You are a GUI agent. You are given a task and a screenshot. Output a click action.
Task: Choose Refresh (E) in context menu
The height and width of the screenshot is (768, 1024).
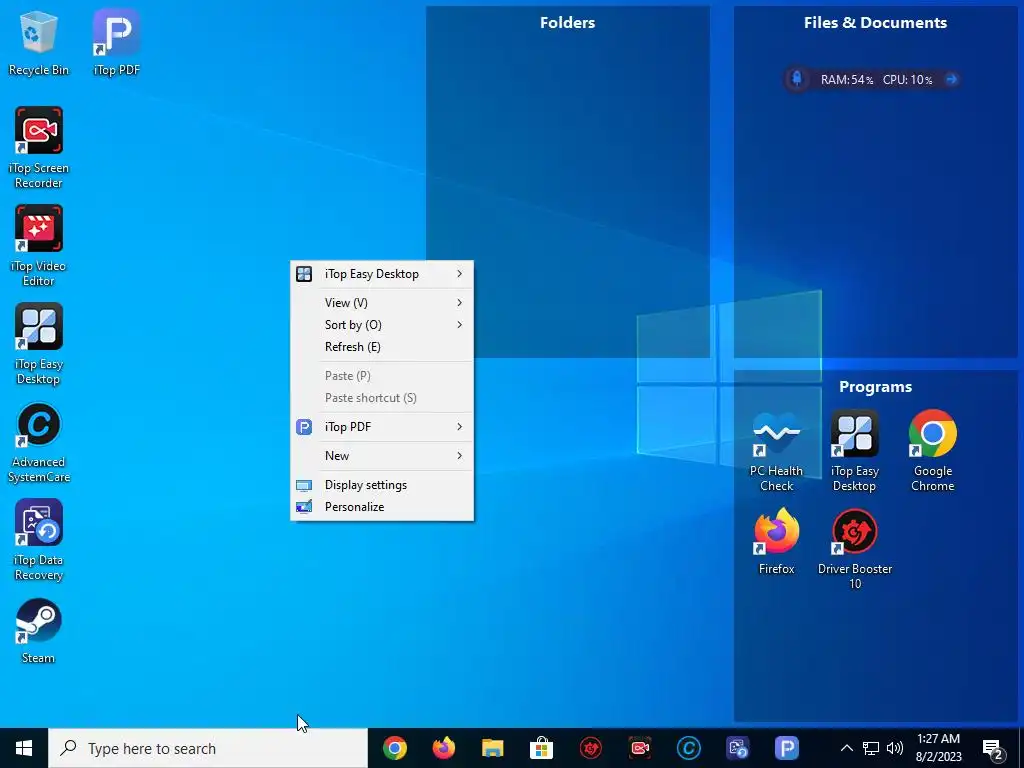coord(382,347)
